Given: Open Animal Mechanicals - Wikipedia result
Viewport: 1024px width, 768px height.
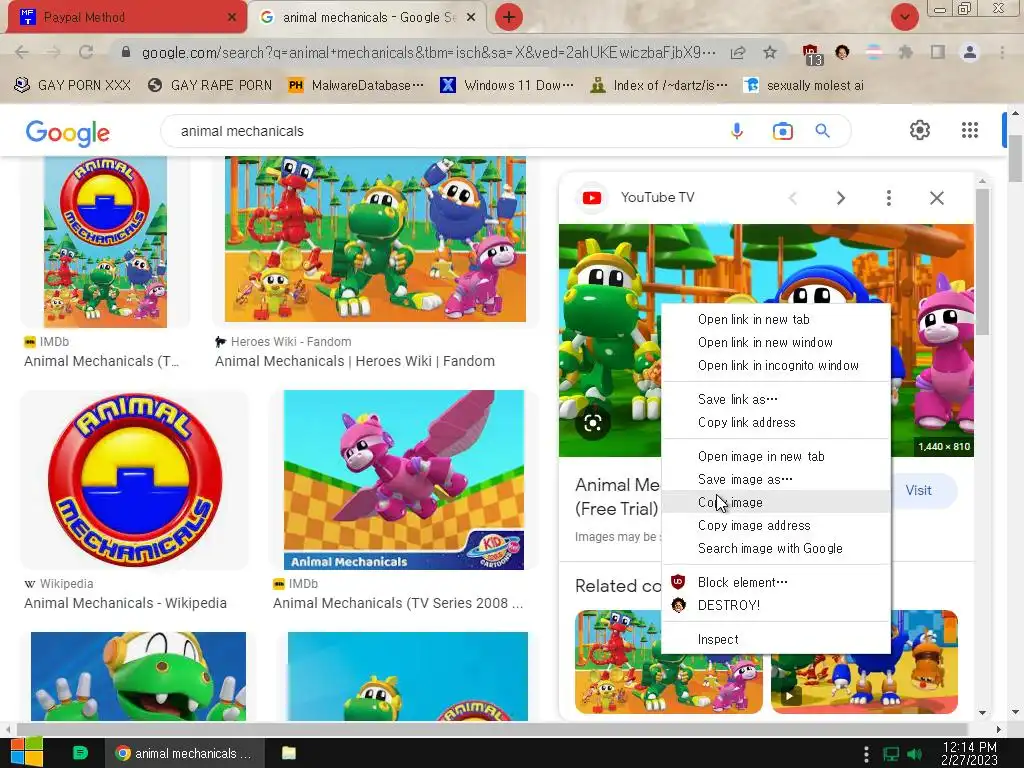Looking at the screenshot, I should [125, 603].
